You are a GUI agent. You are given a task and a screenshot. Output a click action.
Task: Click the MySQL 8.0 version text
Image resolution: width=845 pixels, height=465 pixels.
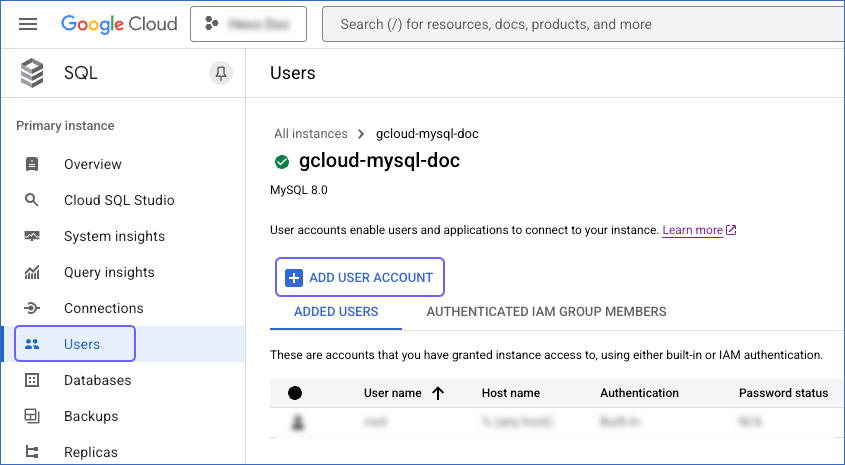click(299, 190)
